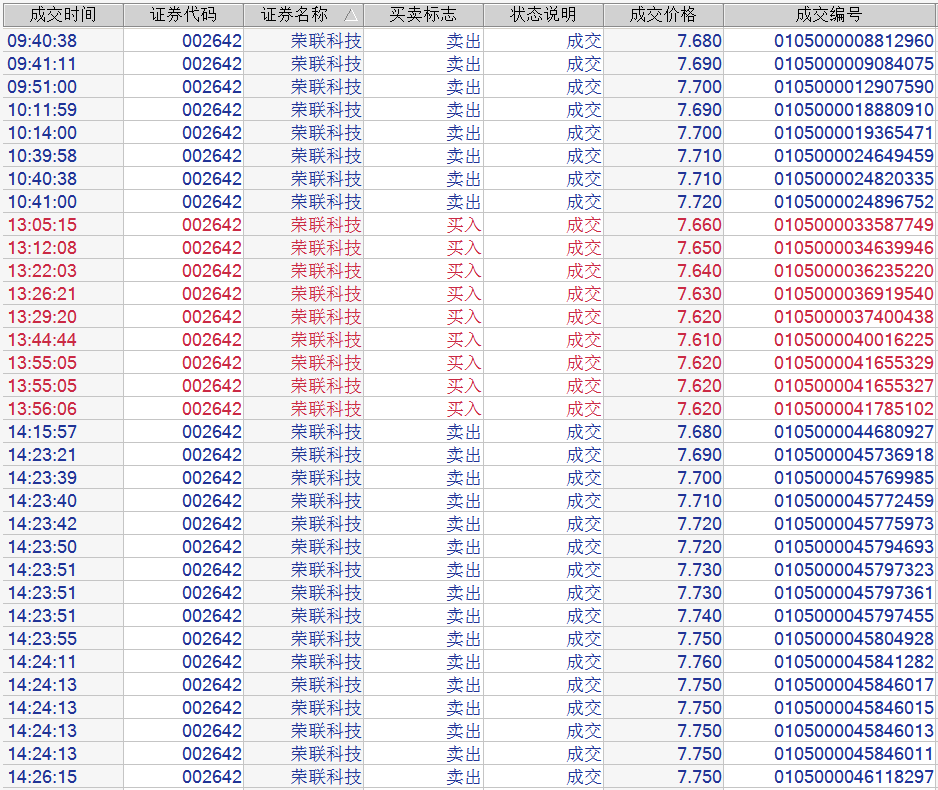Select trade time 09:40:38

(x=42, y=41)
